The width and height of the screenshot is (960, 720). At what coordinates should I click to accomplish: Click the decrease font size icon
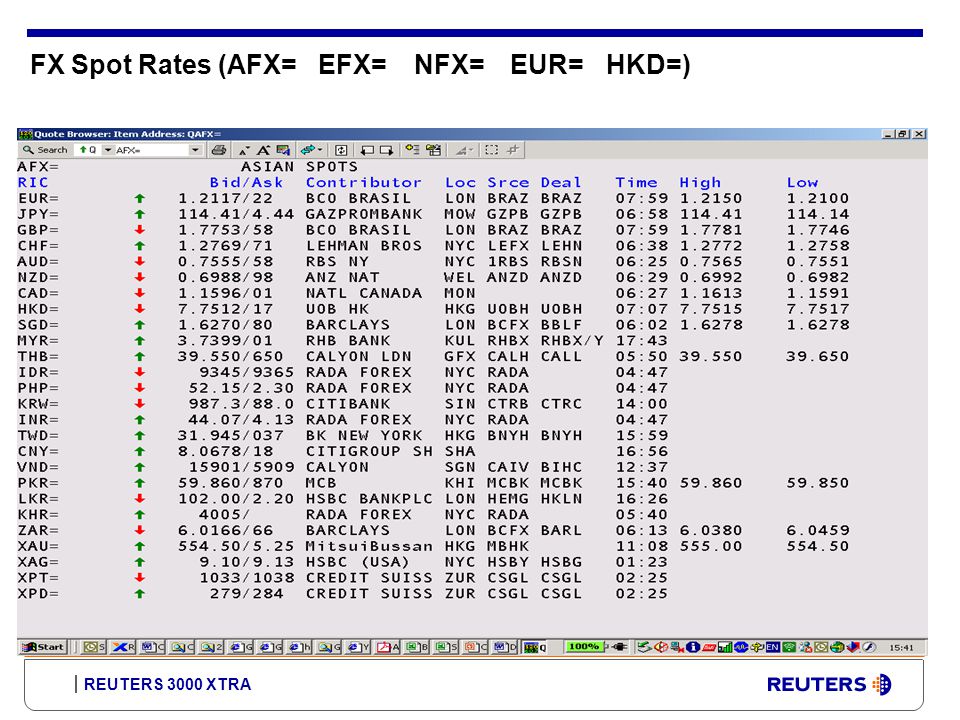pyautogui.click(x=244, y=150)
